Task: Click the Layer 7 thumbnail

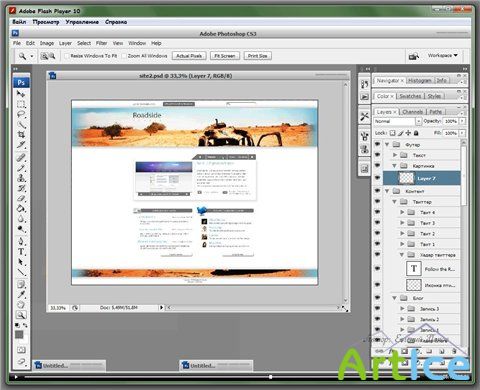Action: pos(406,178)
